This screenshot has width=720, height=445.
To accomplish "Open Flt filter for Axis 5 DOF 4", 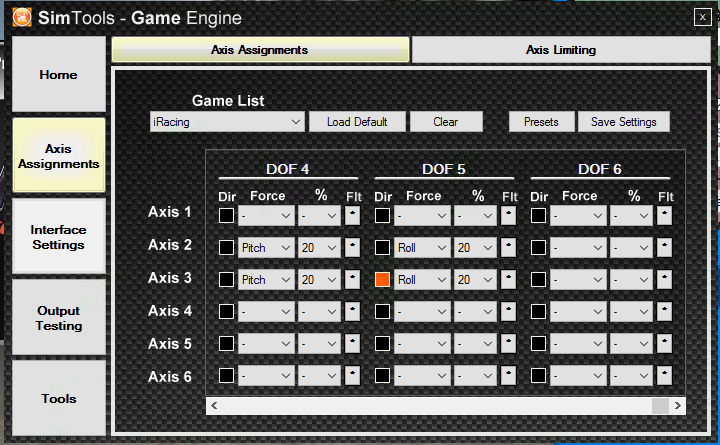I will 352,344.
